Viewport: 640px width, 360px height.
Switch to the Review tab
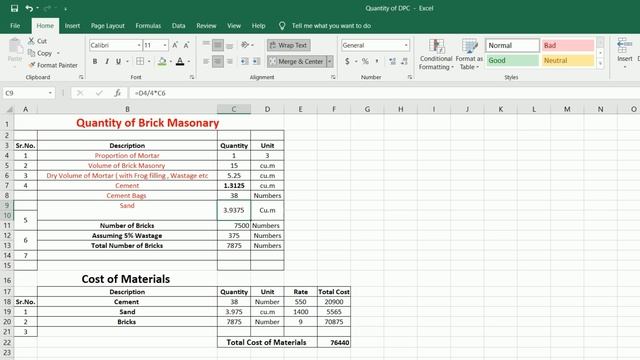point(206,26)
